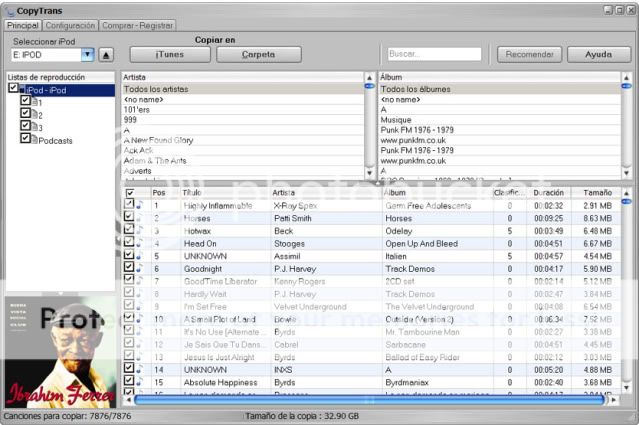The height and width of the screenshot is (425, 639).
Task: Click the Recomendar button
Action: pos(529,54)
